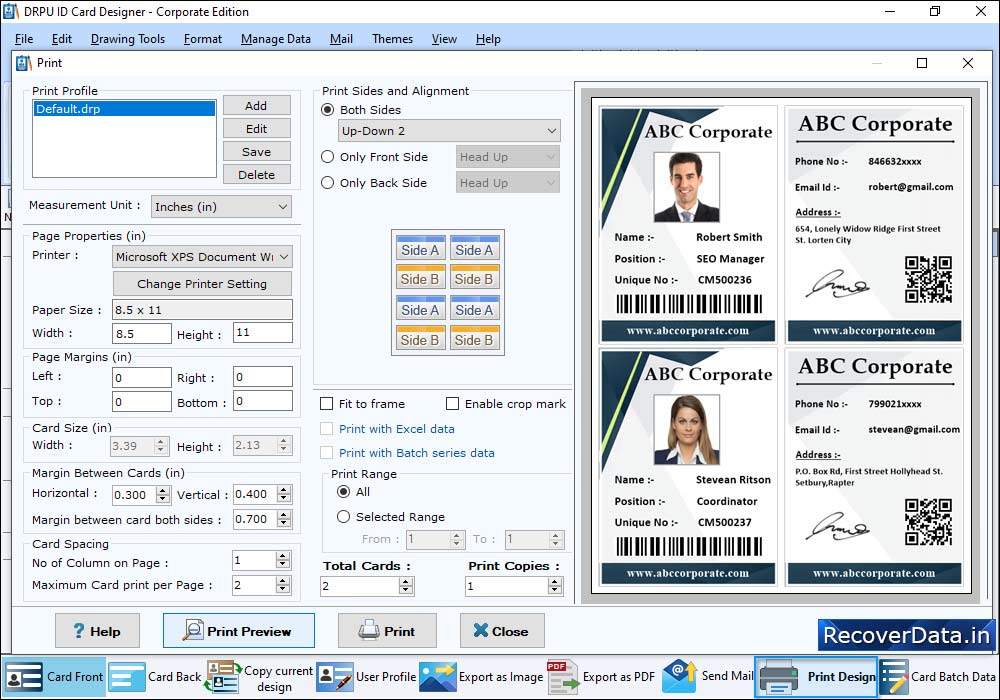
Task: Click Robert Smith's photo in preview
Action: (686, 187)
